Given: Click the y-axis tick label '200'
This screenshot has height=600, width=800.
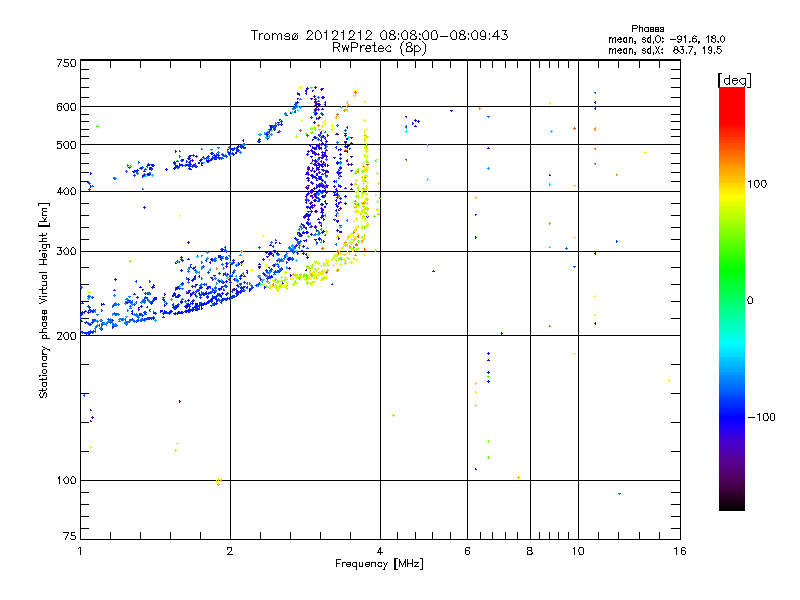Looking at the screenshot, I should point(66,336).
